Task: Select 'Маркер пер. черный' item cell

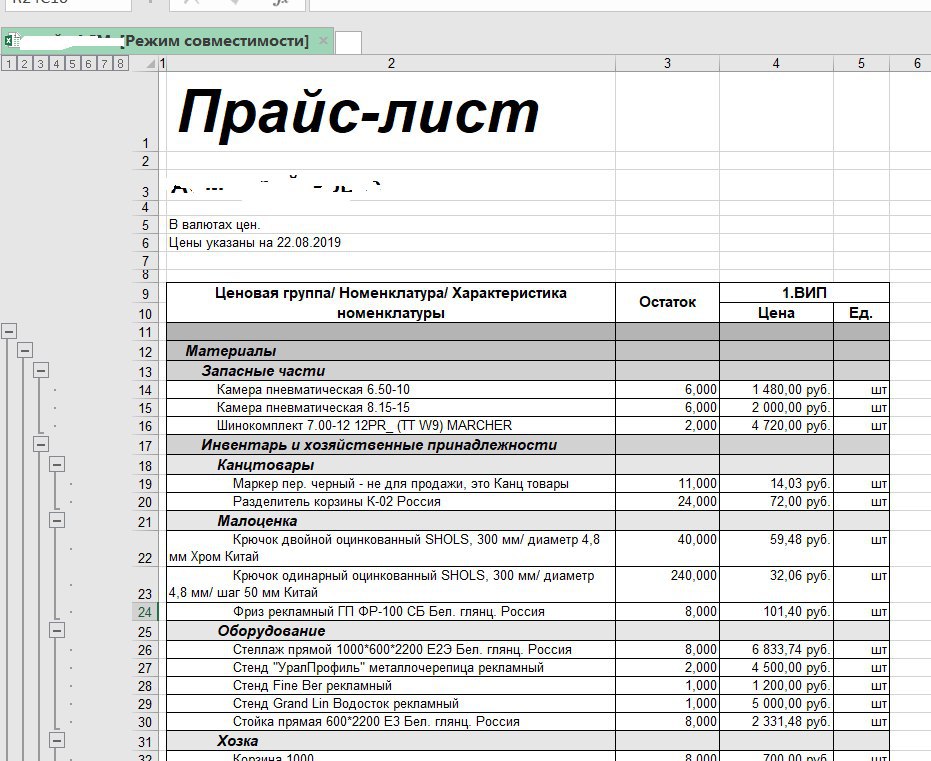Action: point(391,483)
